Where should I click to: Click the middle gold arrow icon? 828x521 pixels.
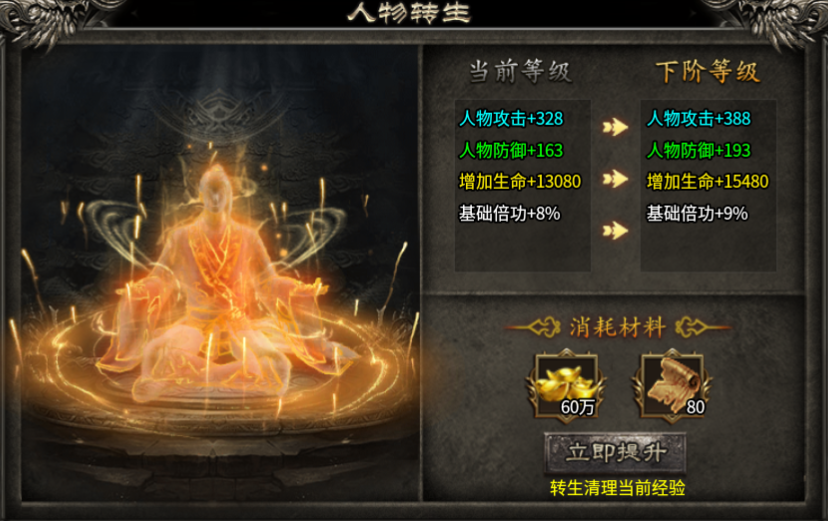click(x=615, y=178)
